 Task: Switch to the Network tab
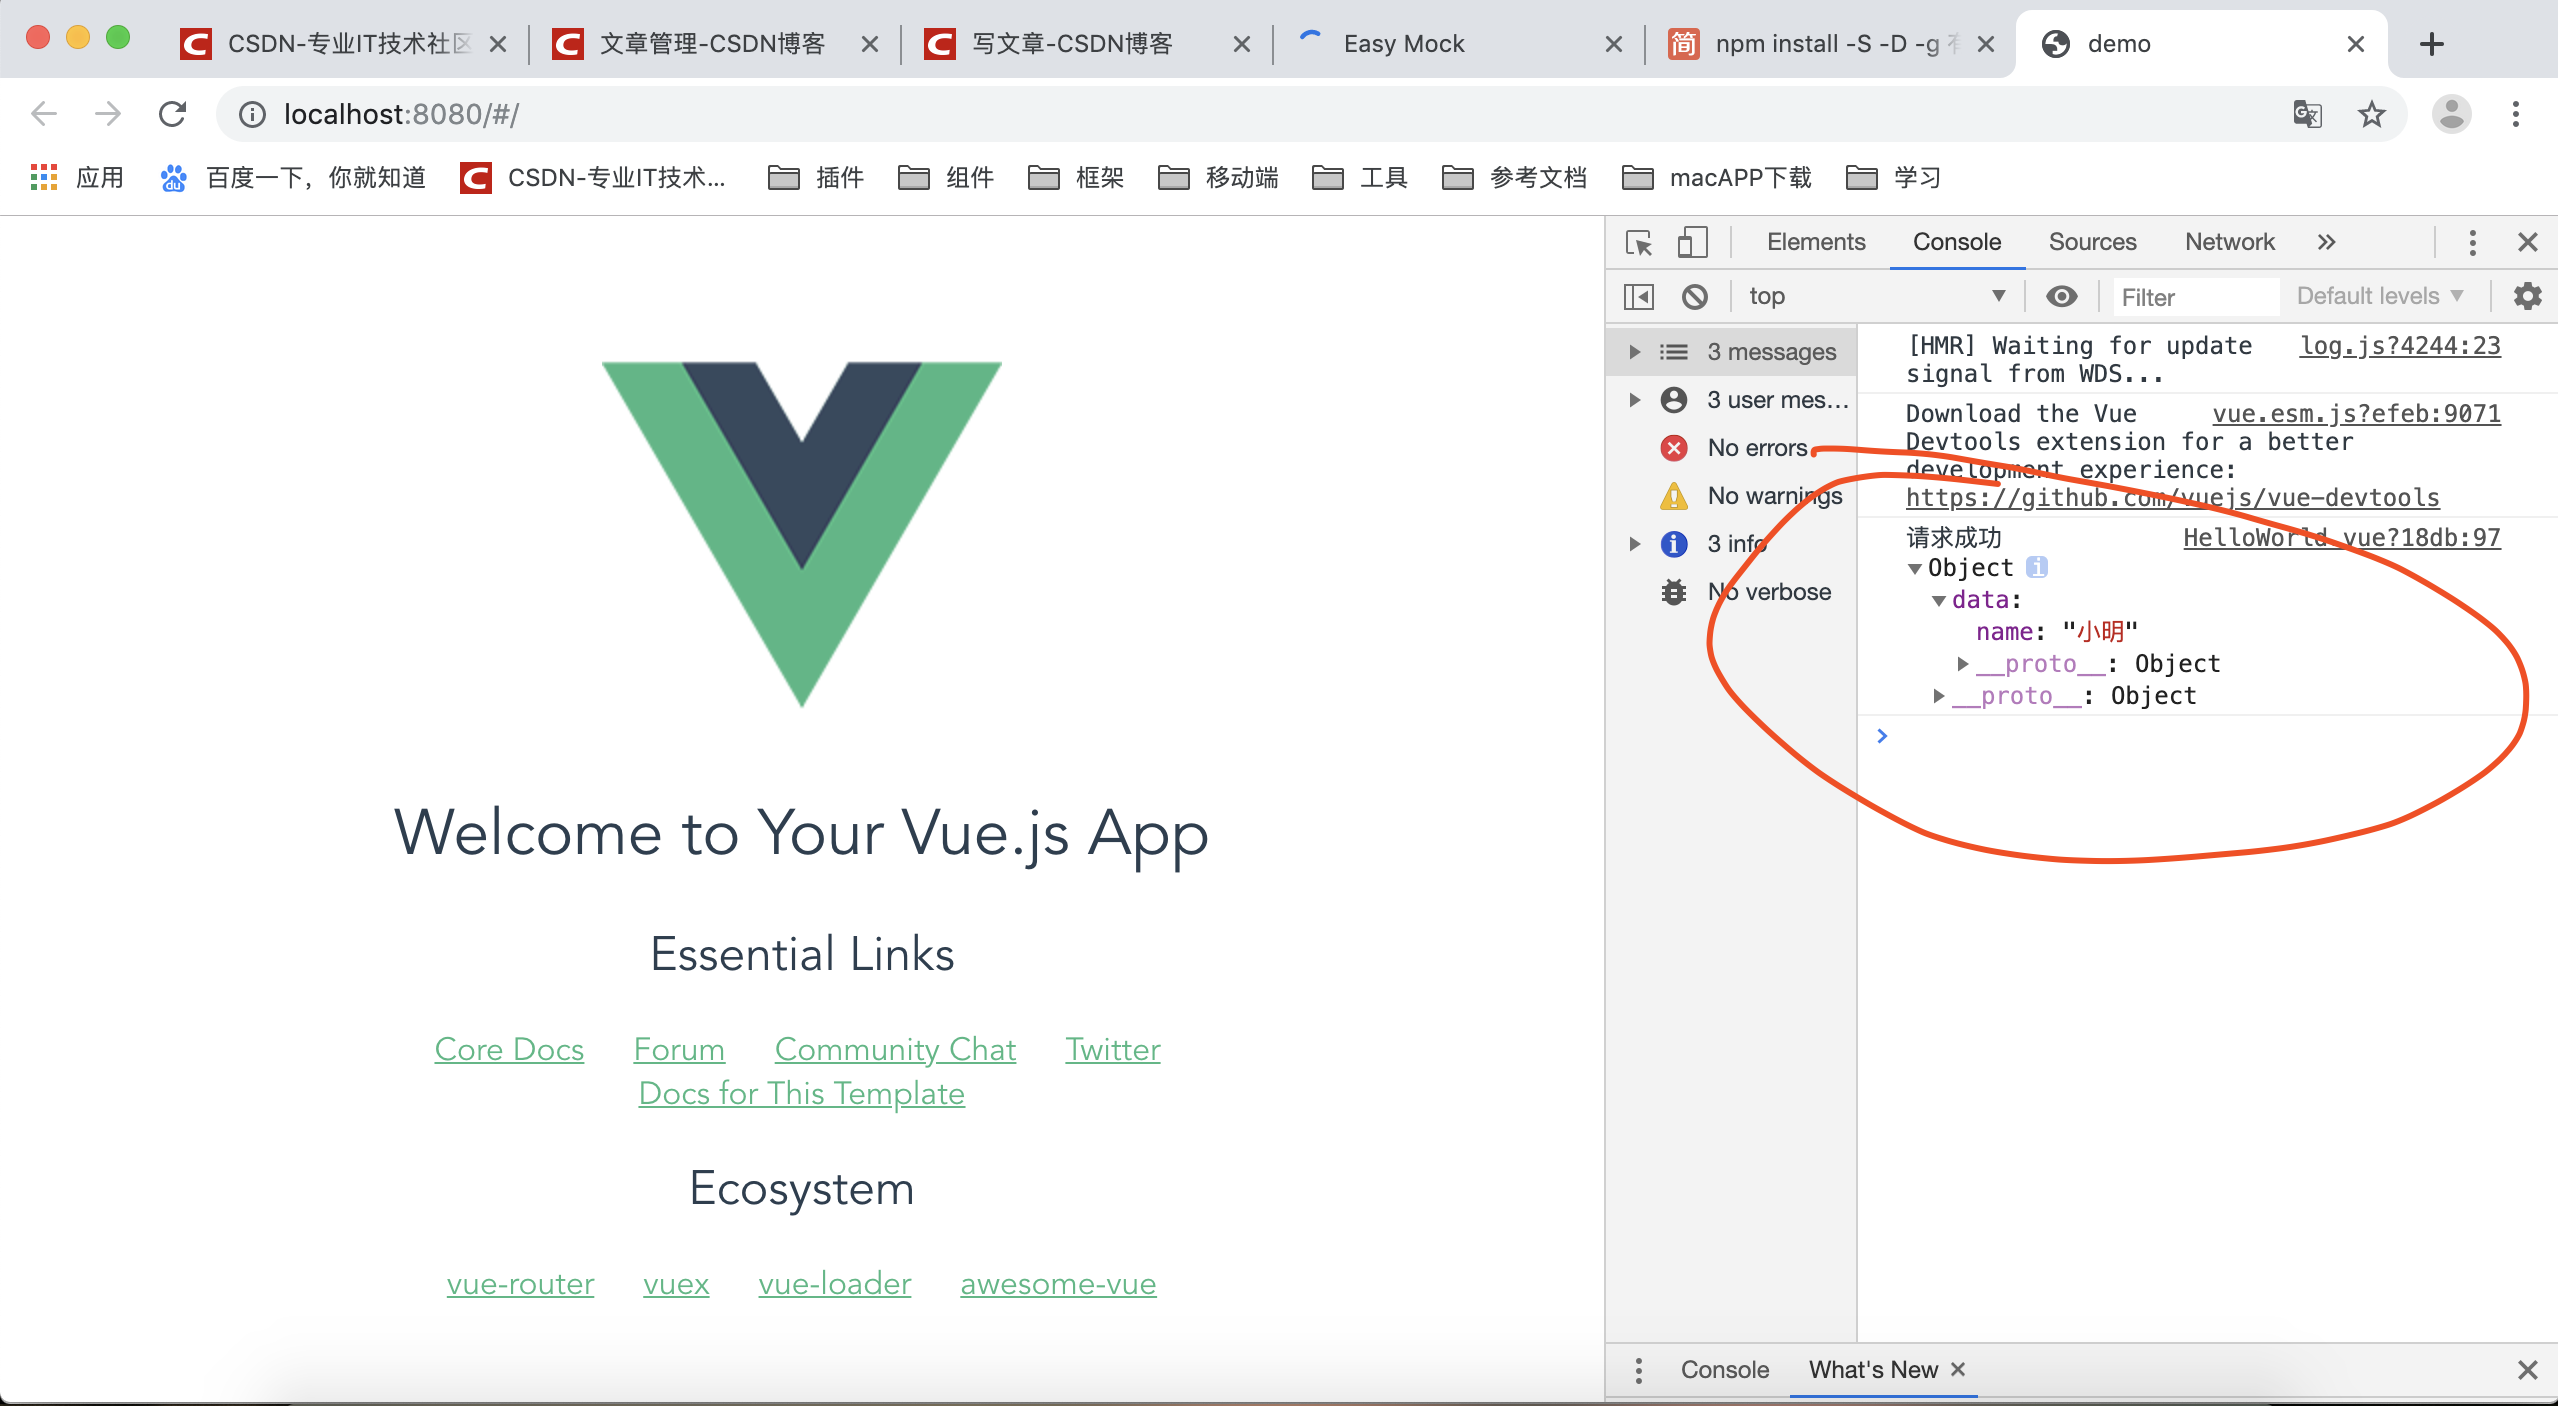coord(2229,242)
